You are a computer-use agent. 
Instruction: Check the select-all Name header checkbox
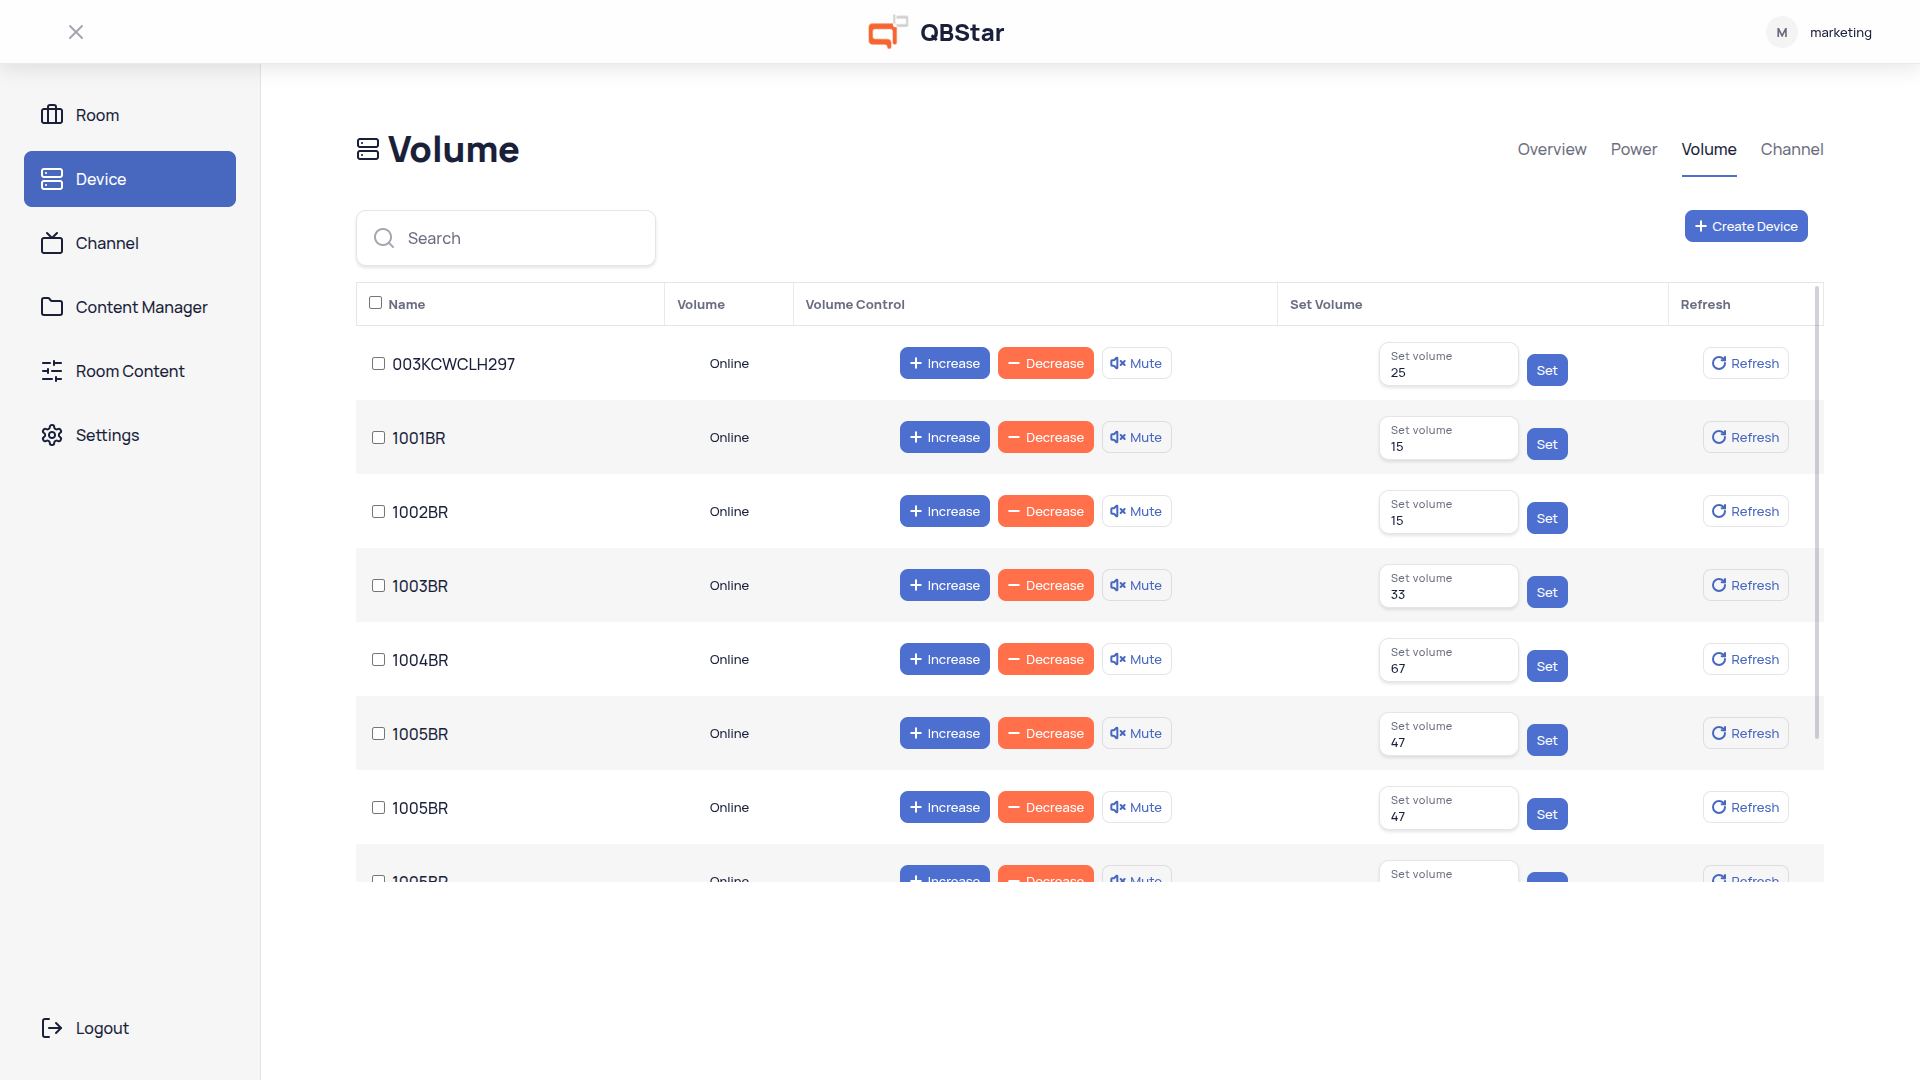375,303
